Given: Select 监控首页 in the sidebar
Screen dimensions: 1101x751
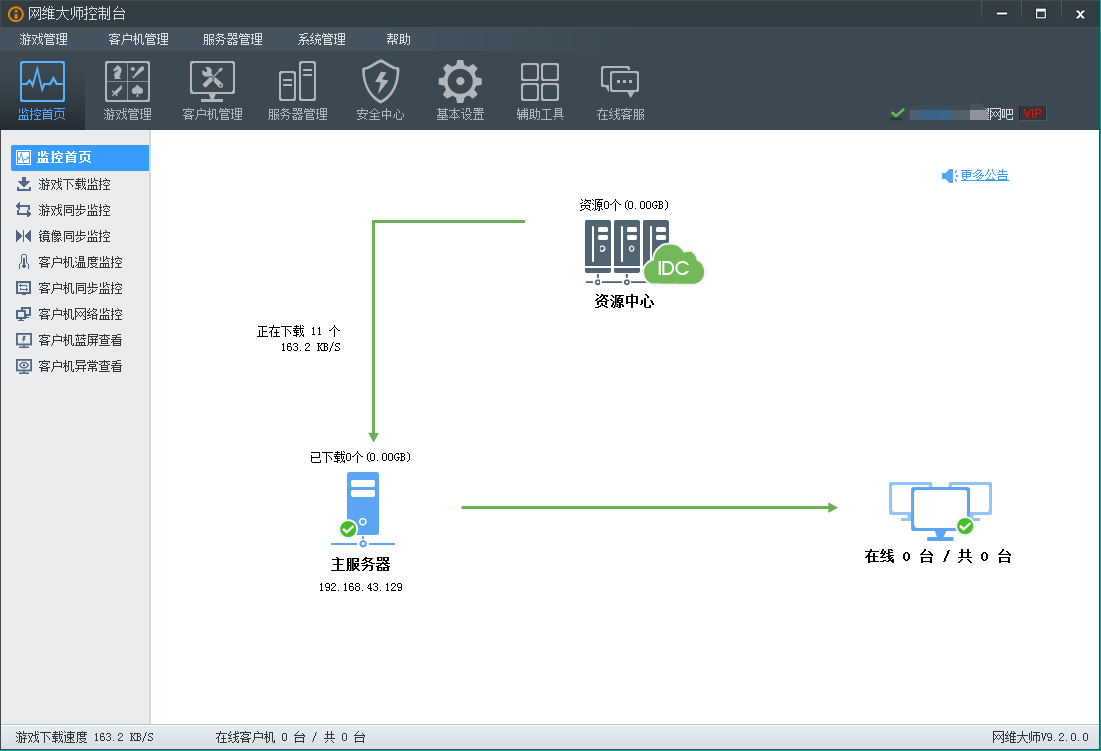Looking at the screenshot, I should (x=80, y=158).
